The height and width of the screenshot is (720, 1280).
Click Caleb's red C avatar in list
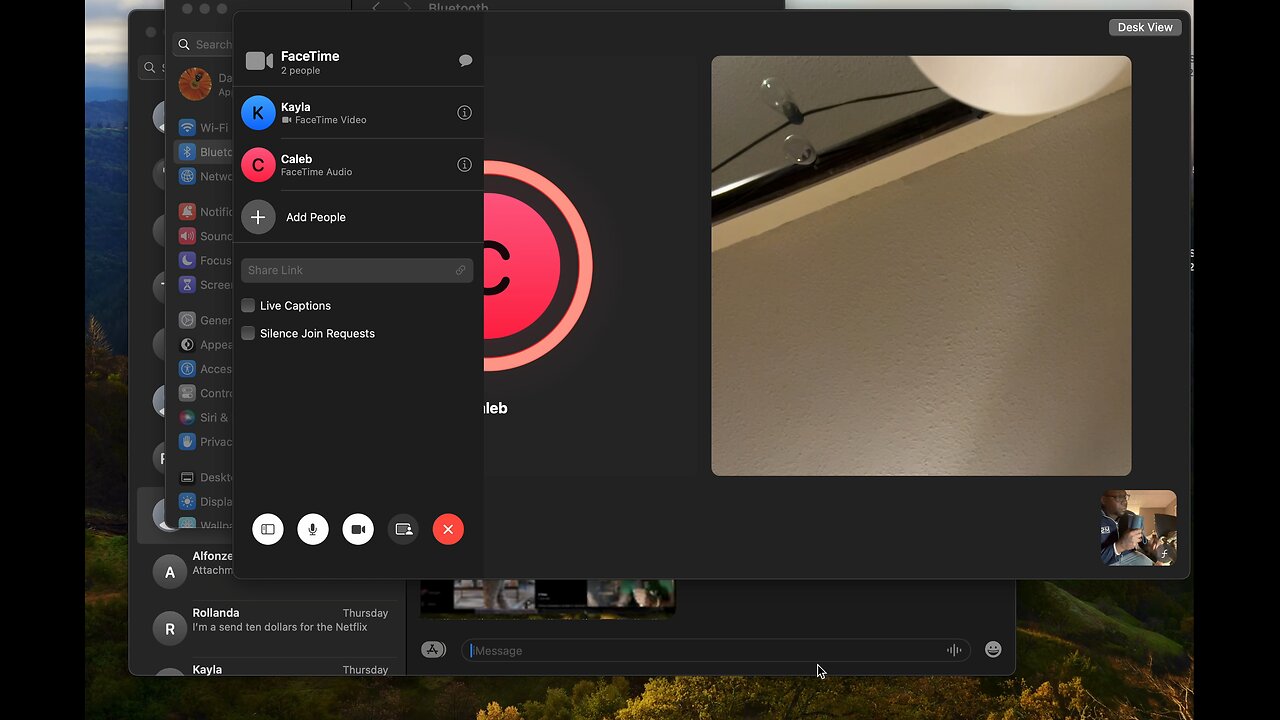pyautogui.click(x=258, y=165)
